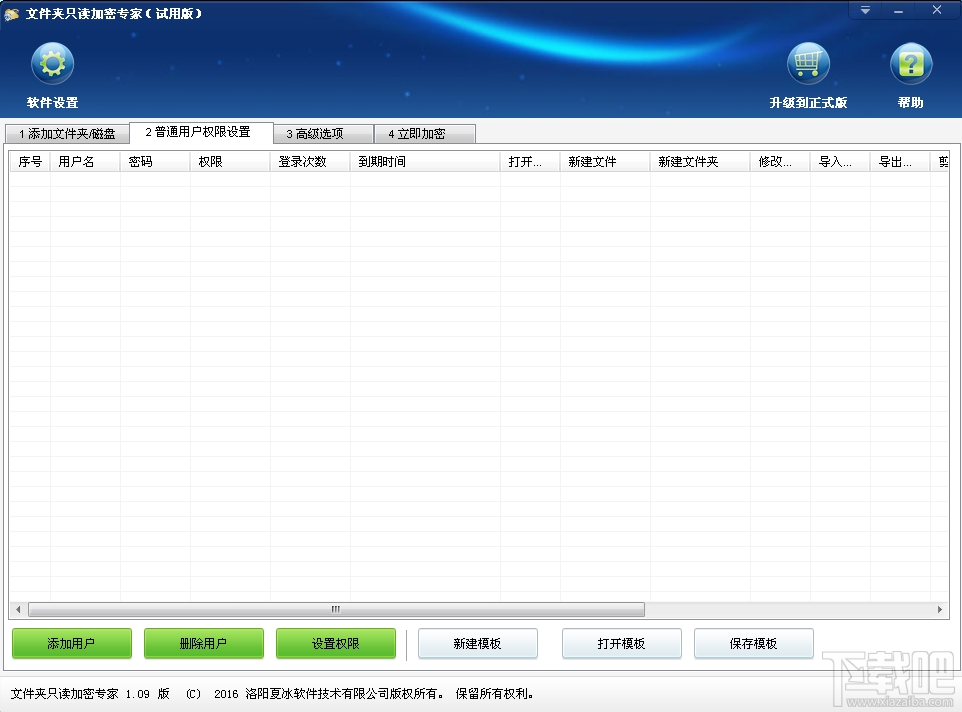Click the 修改... column header

coord(780,162)
